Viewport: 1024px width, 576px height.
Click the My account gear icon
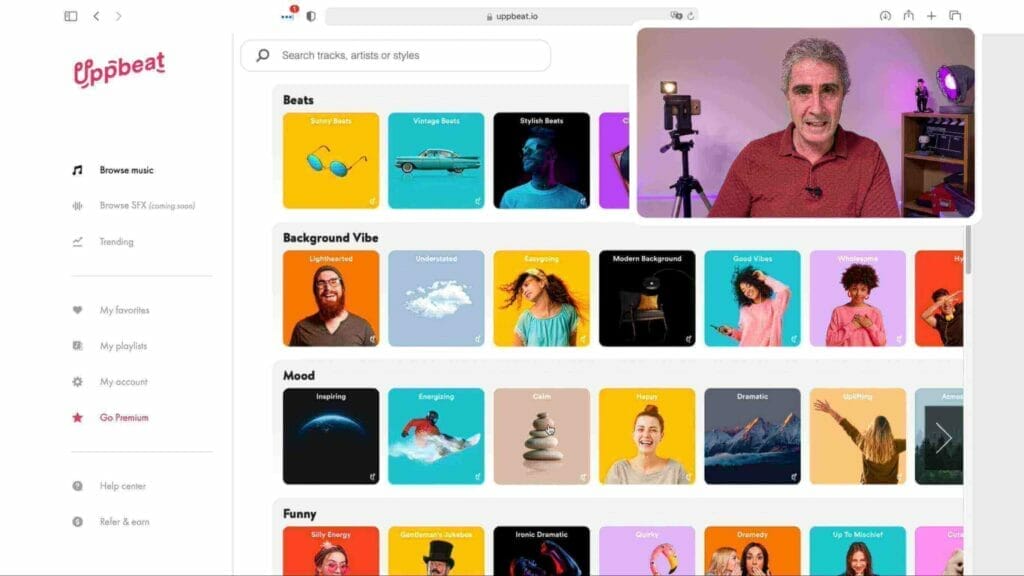coord(77,382)
